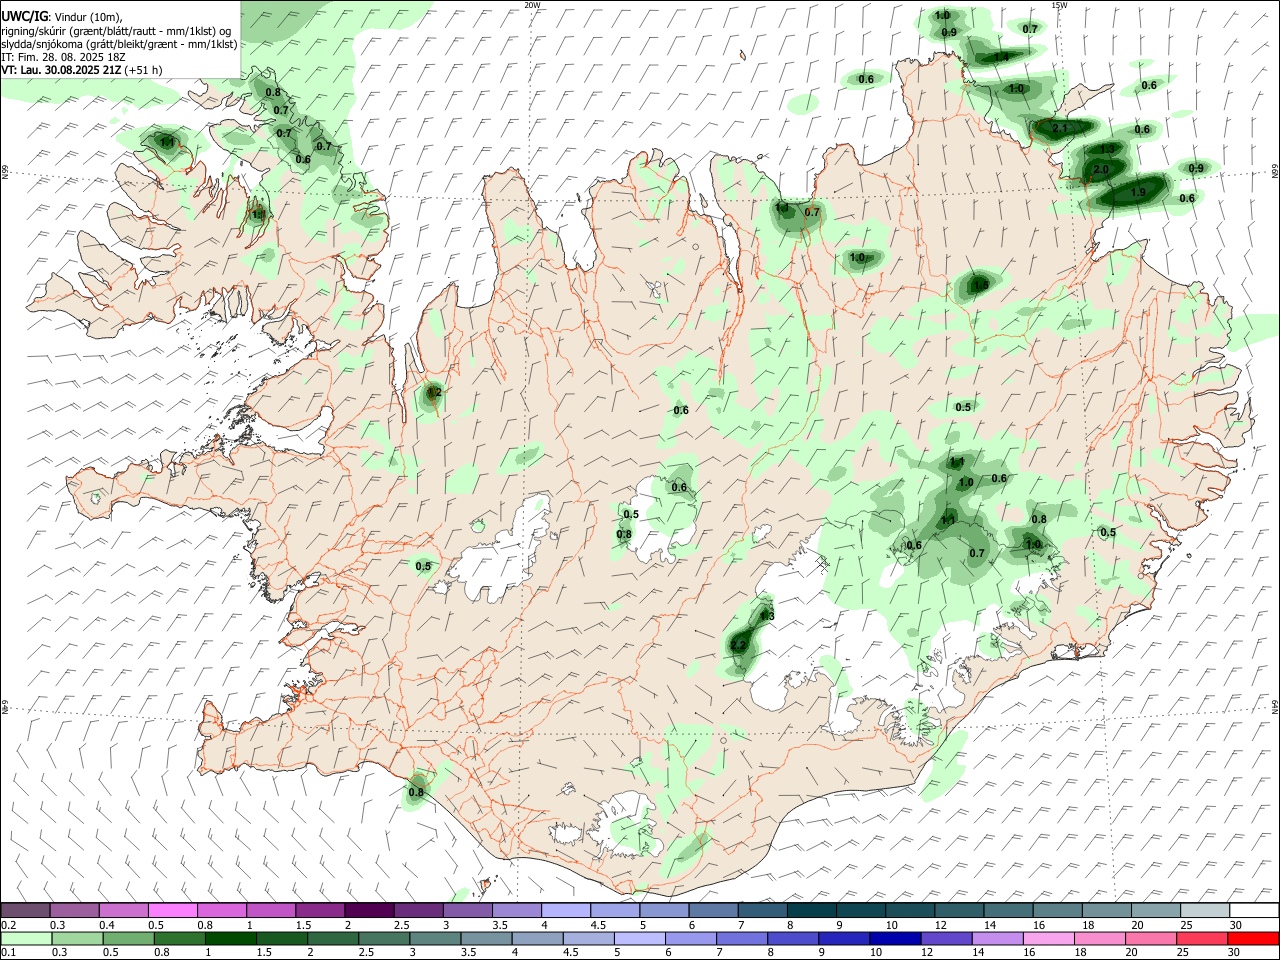Select the 'rigning/skúrir' legend description line
1280x960 pixels.
[117, 30]
